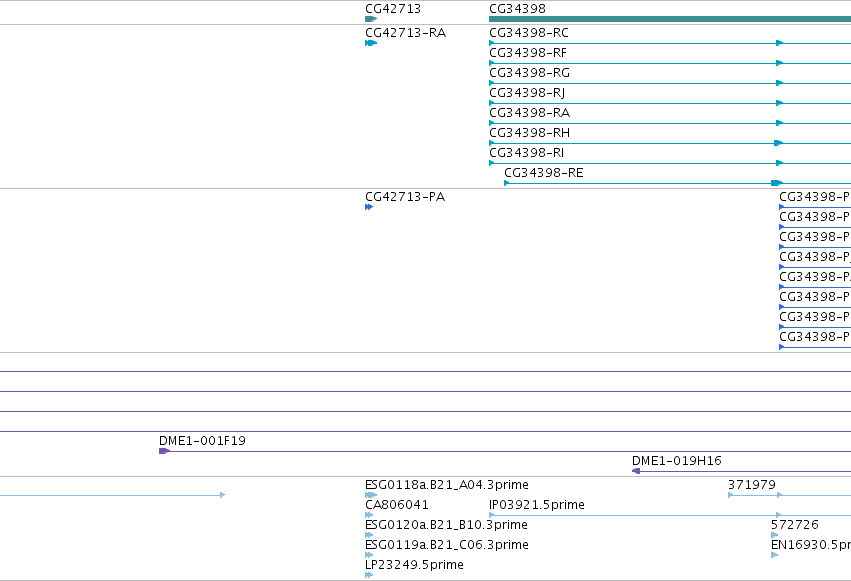Click the DME1-001F19 clone label
This screenshot has height=581, width=851.
202,441
